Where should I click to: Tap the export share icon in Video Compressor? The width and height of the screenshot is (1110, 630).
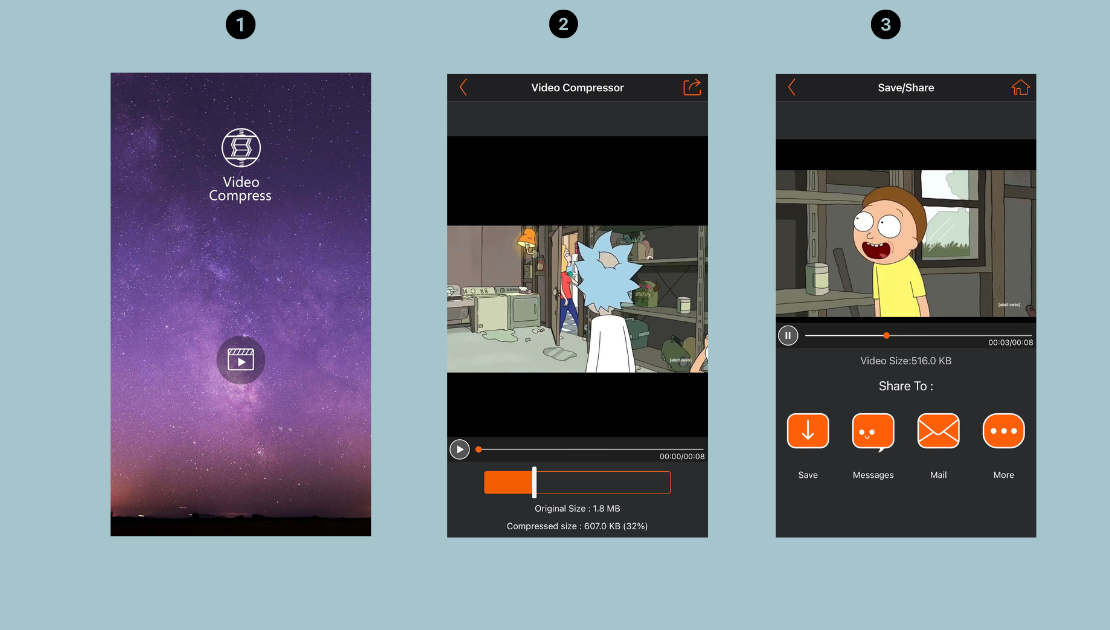(x=692, y=87)
